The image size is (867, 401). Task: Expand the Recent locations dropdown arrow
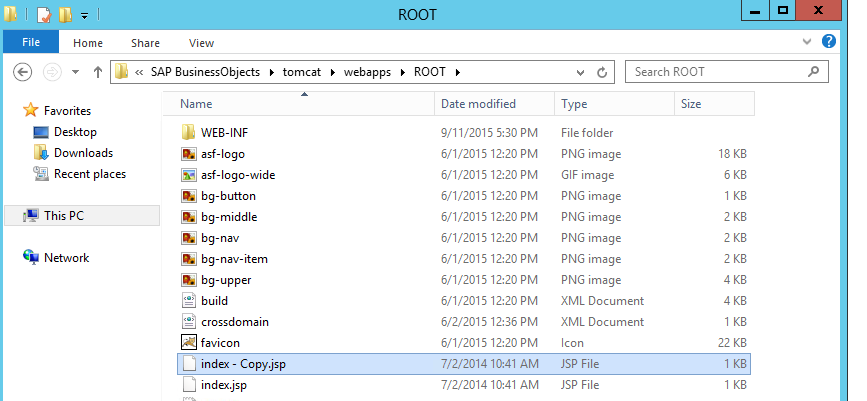[x=75, y=72]
